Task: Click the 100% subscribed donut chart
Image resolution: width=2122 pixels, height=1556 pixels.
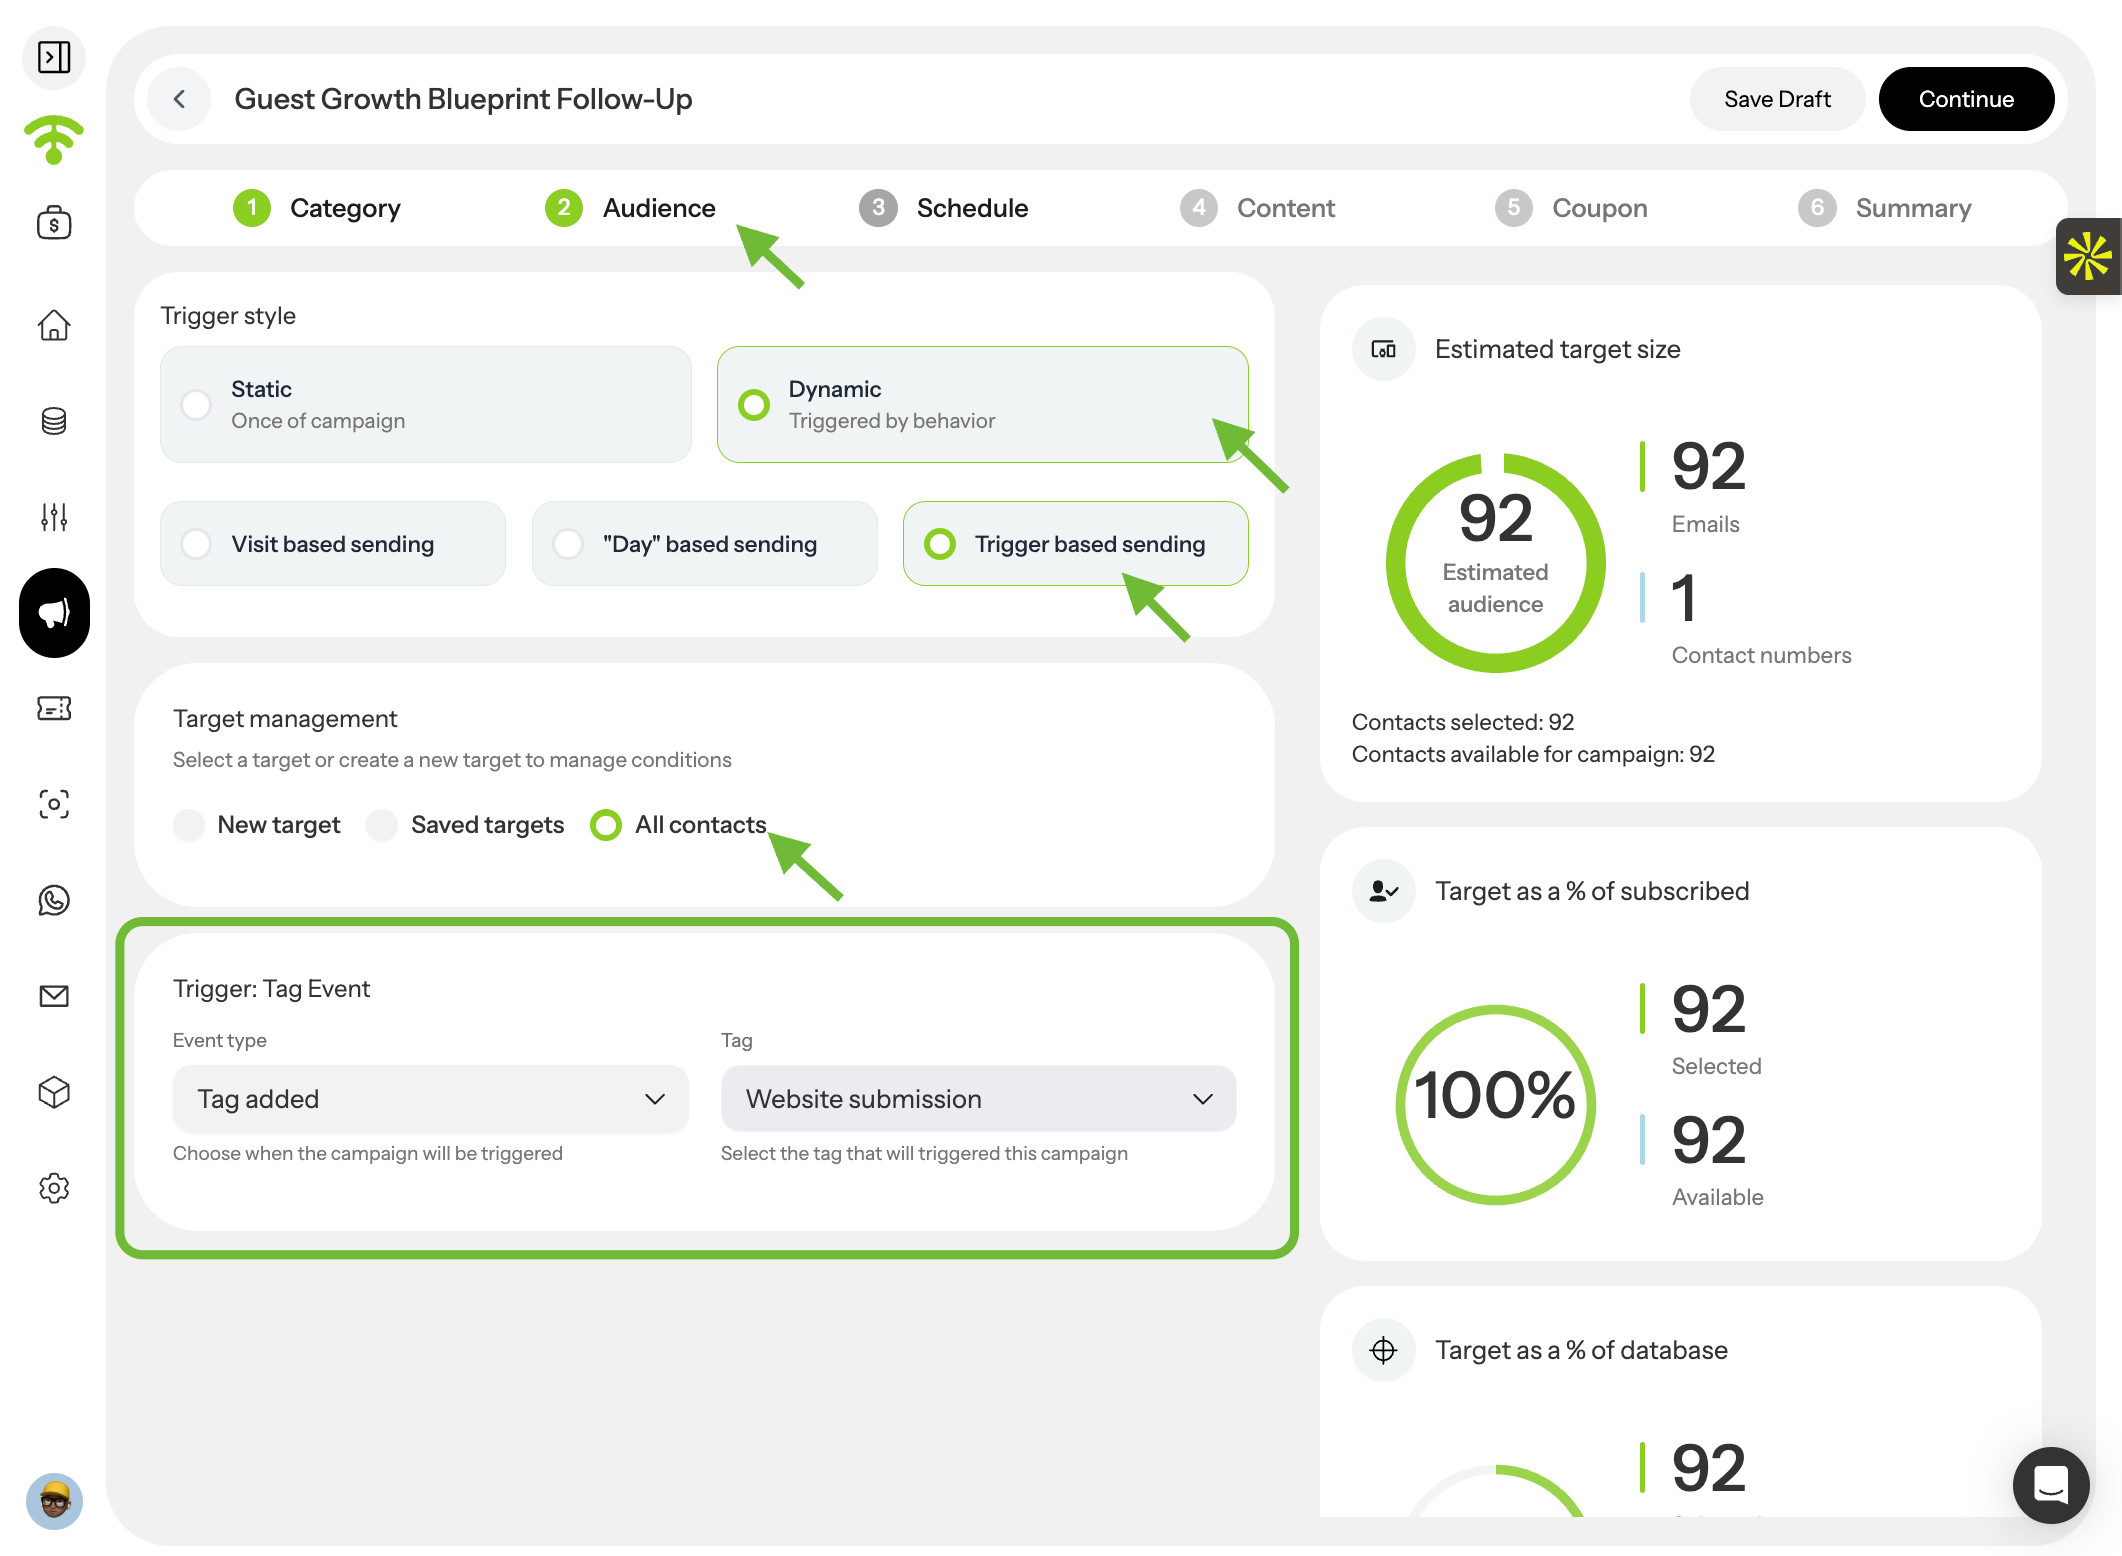Action: (1496, 1104)
